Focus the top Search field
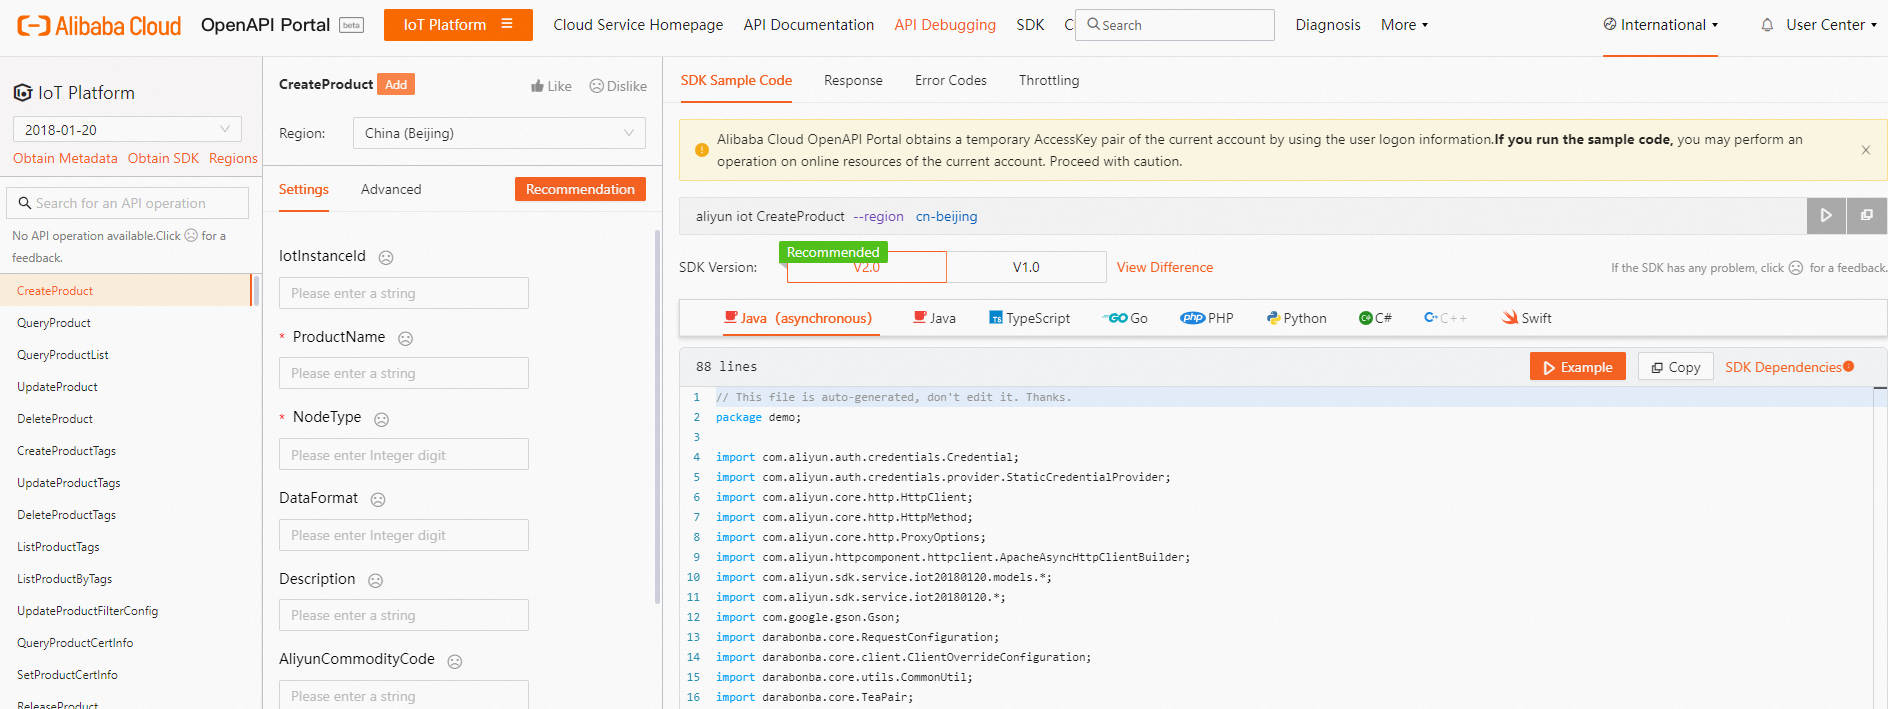The width and height of the screenshot is (1888, 709). coord(1174,25)
